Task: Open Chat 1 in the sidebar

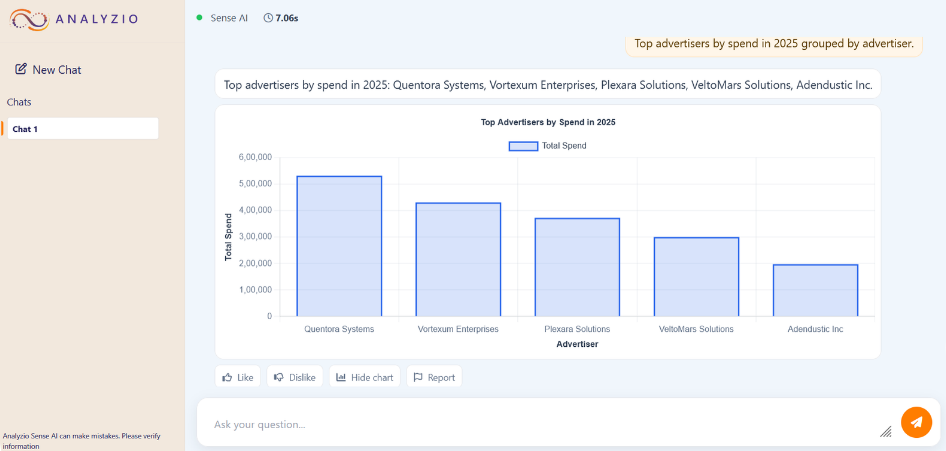Action: click(80, 129)
